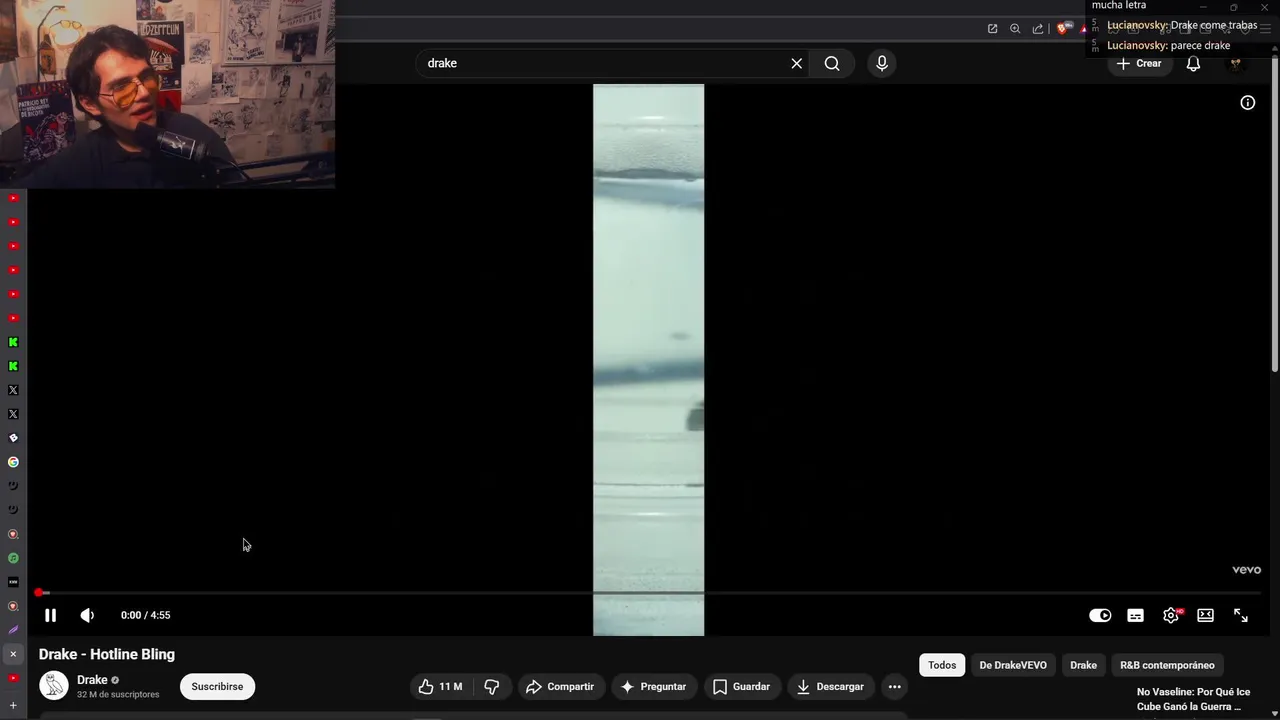Click the magnifier search button
This screenshot has width=1280, height=720.
[832, 63]
